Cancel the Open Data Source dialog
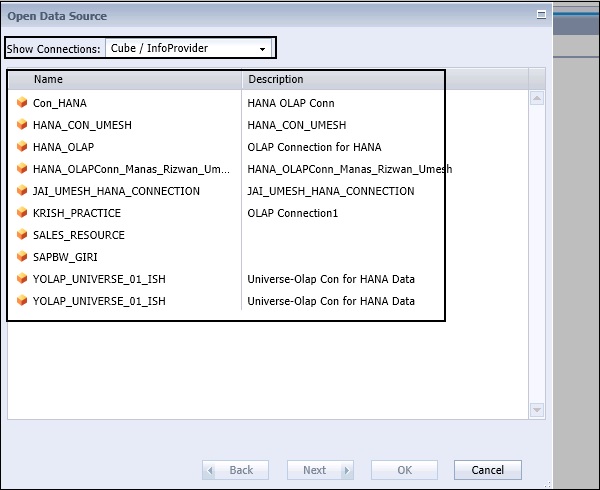Screen dimensions: 600x490 point(488,470)
